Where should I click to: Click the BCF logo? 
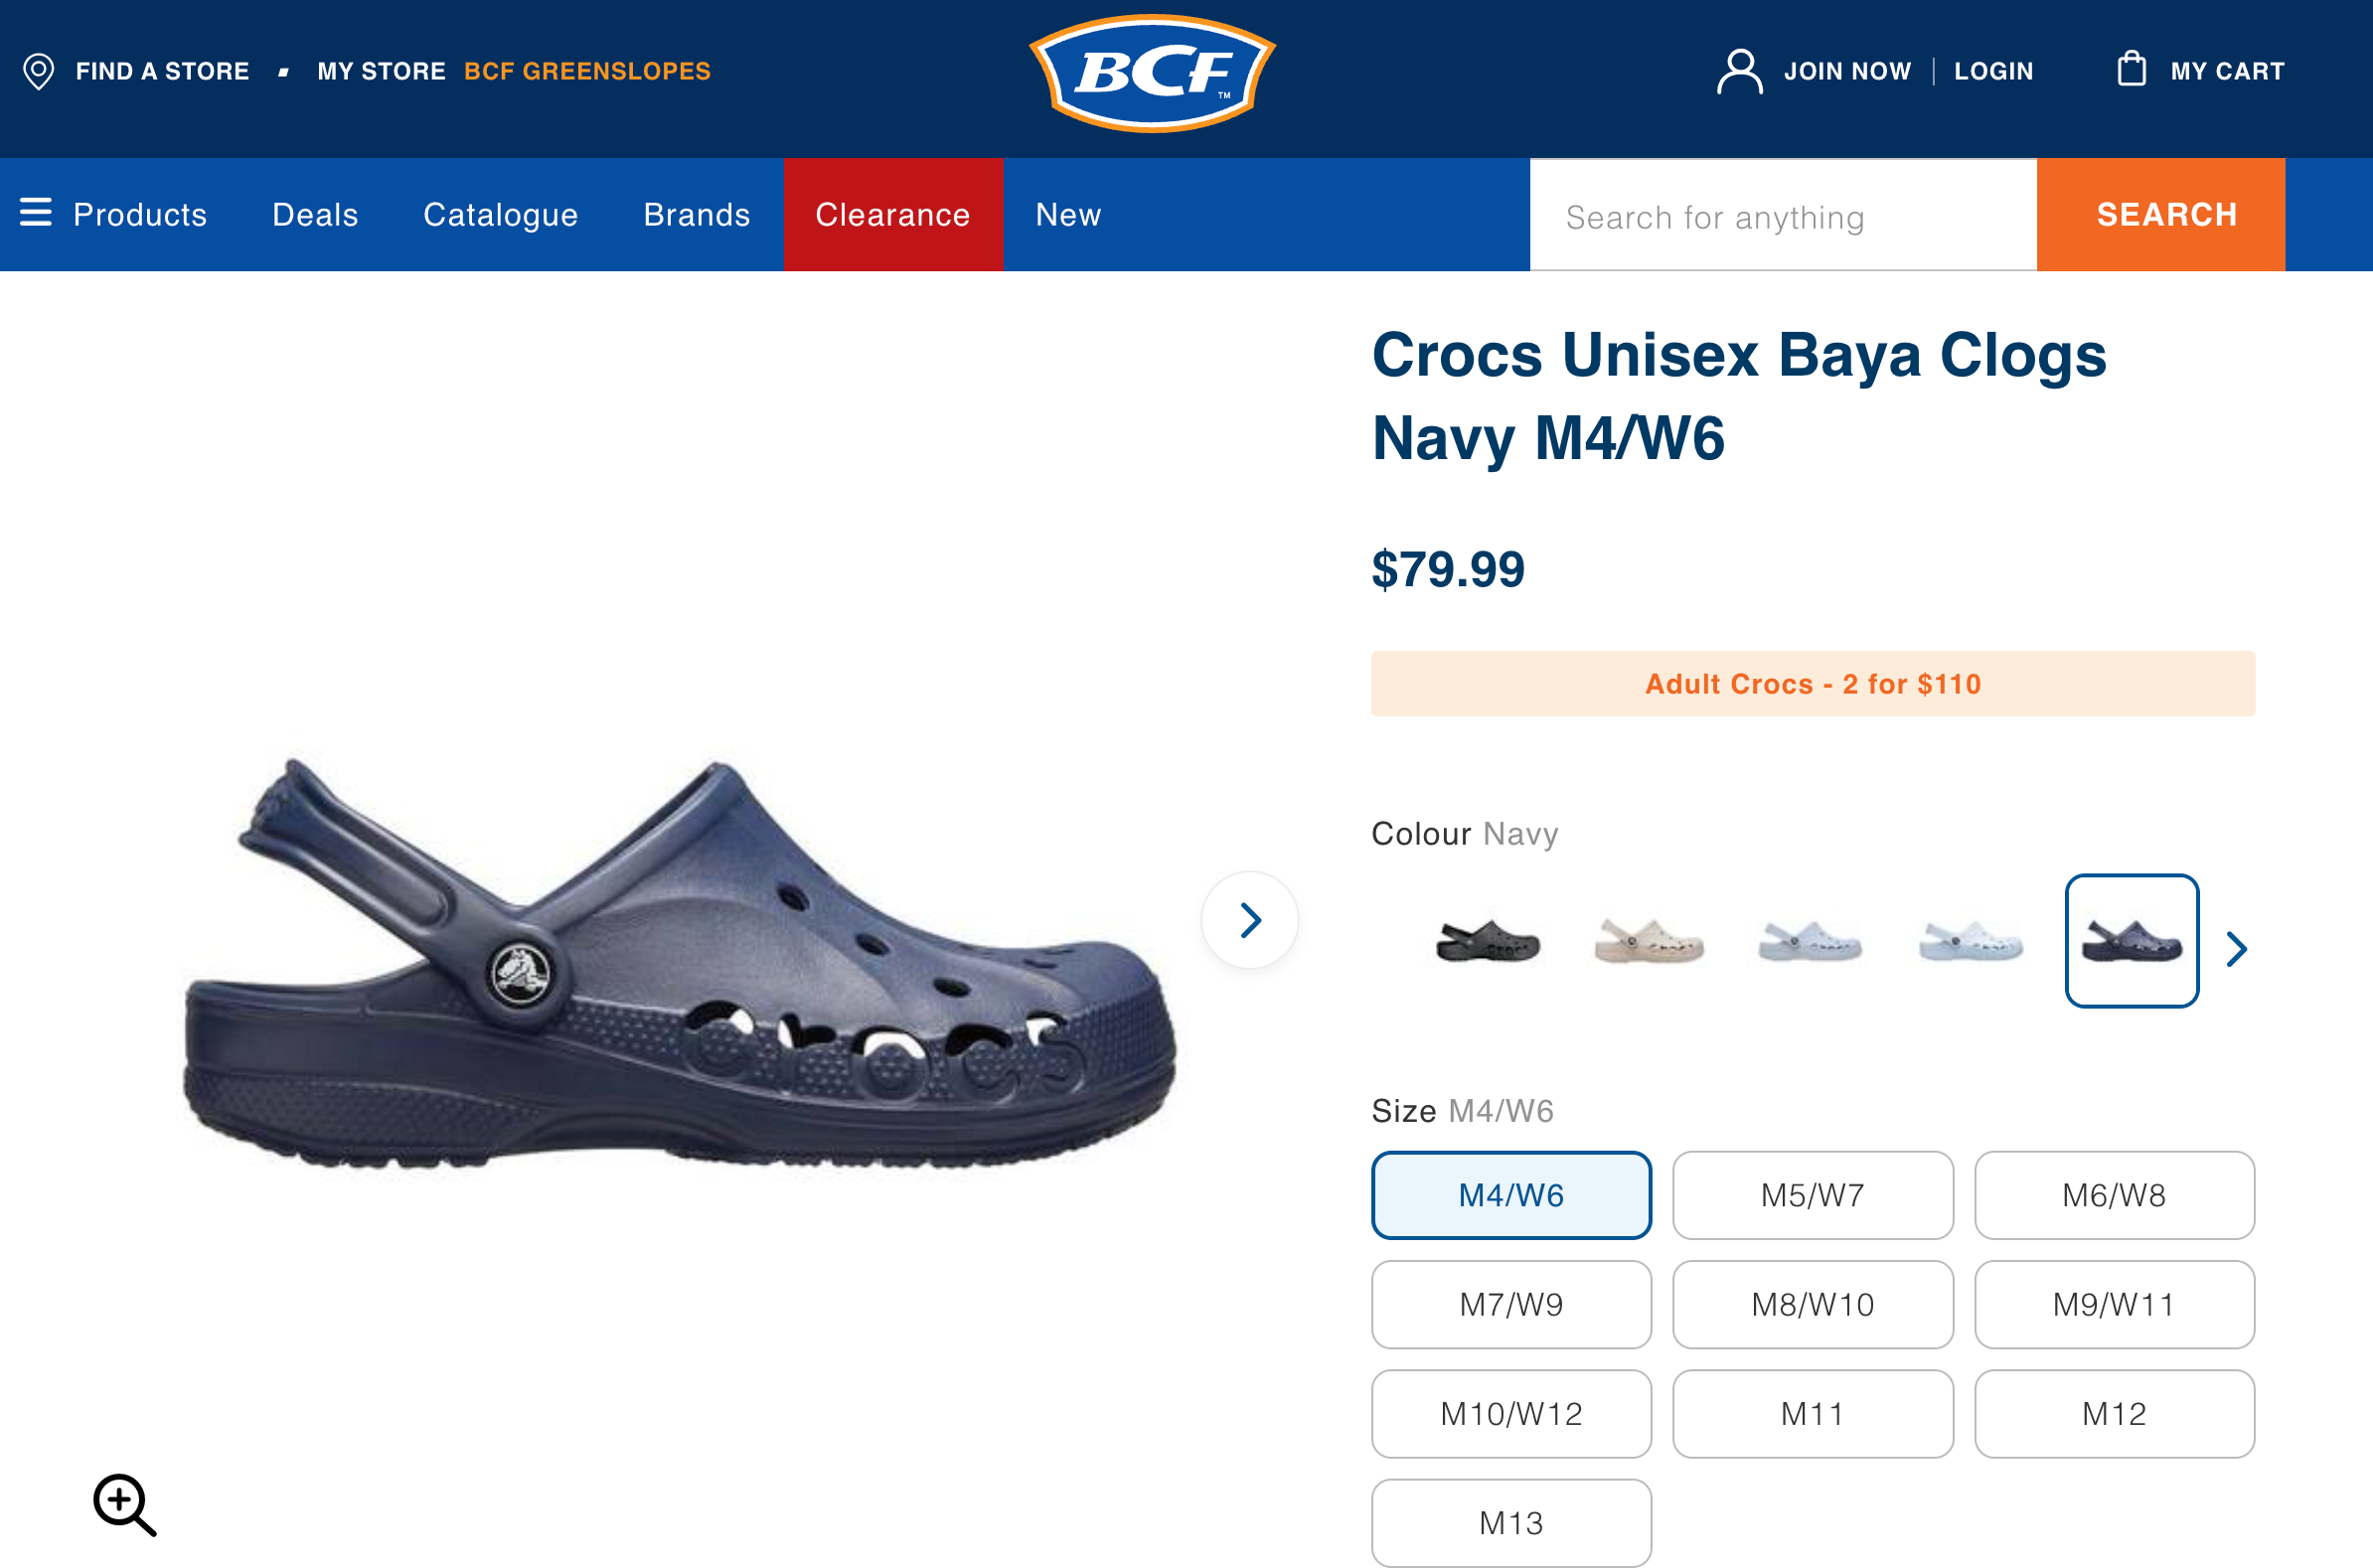[x=1152, y=73]
